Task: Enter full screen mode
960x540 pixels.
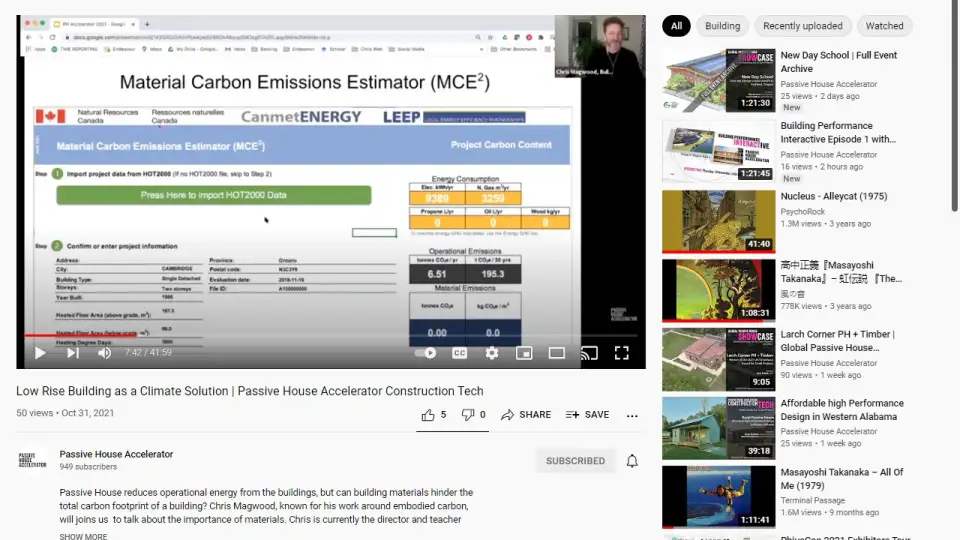Action: coord(621,353)
